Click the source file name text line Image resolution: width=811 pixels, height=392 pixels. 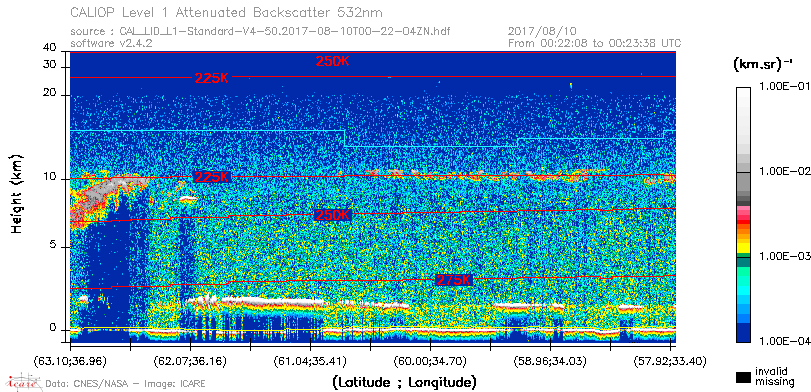click(260, 32)
